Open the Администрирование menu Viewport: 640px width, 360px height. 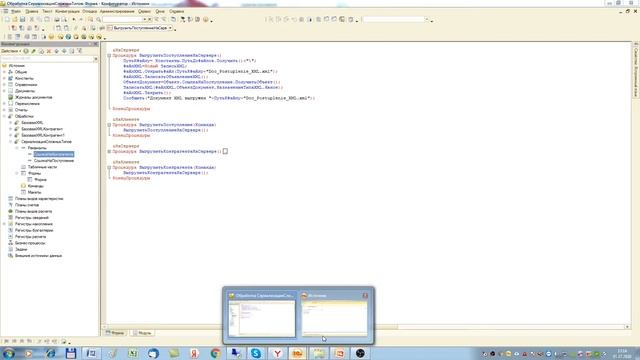click(x=117, y=11)
